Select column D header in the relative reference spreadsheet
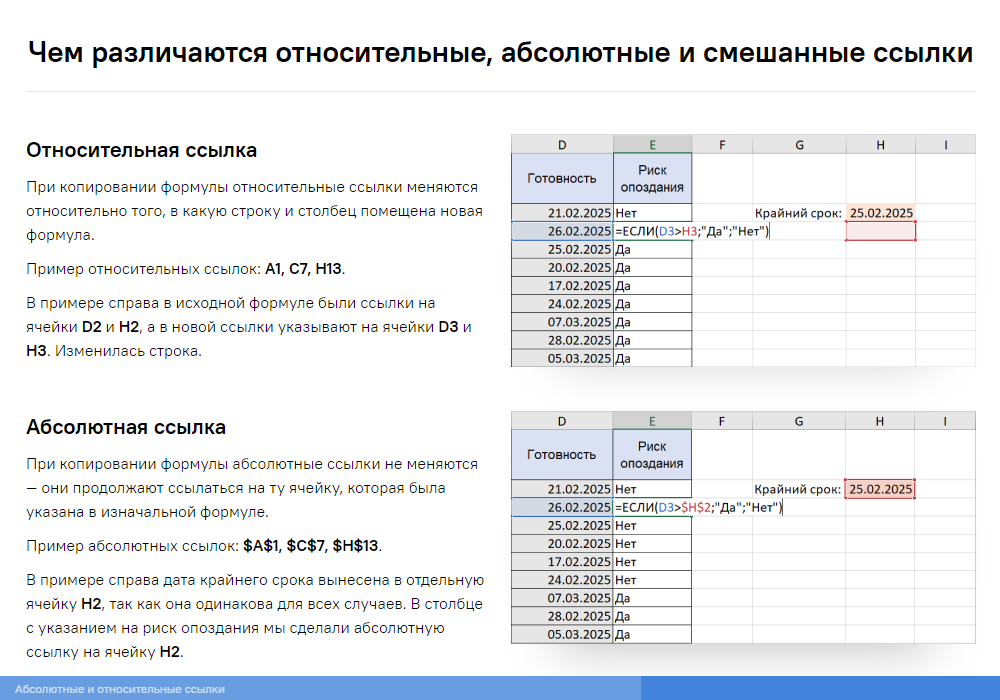 (561, 145)
